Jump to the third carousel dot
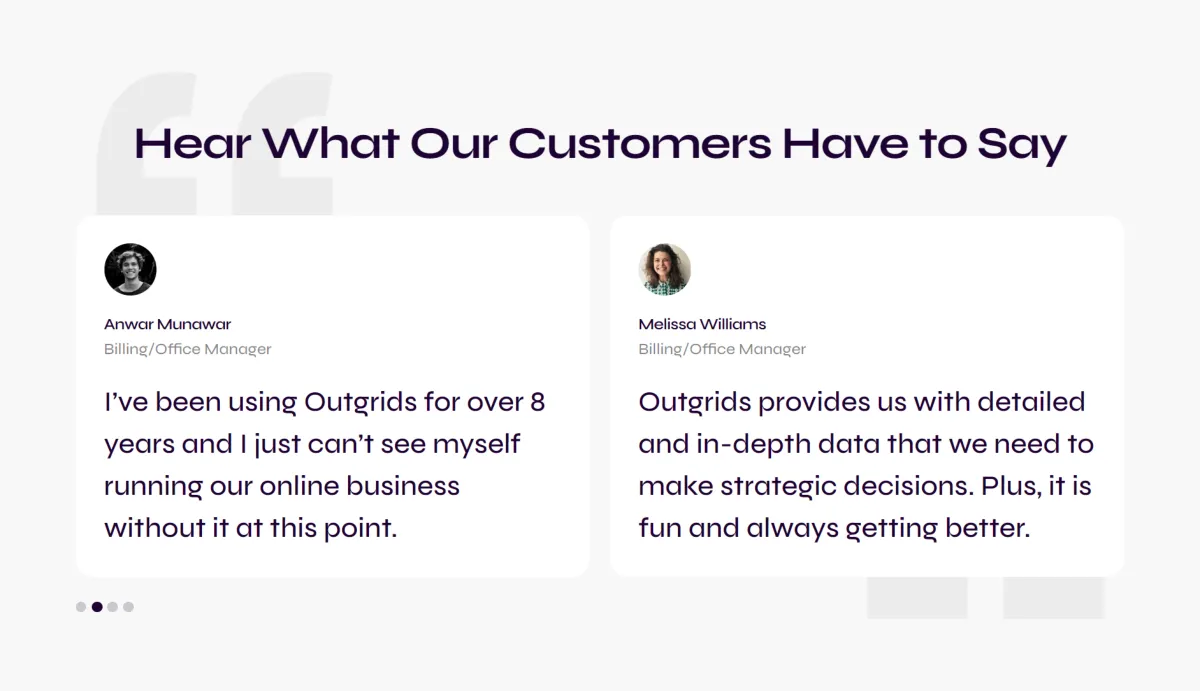Image resolution: width=1200 pixels, height=691 pixels. click(x=113, y=607)
